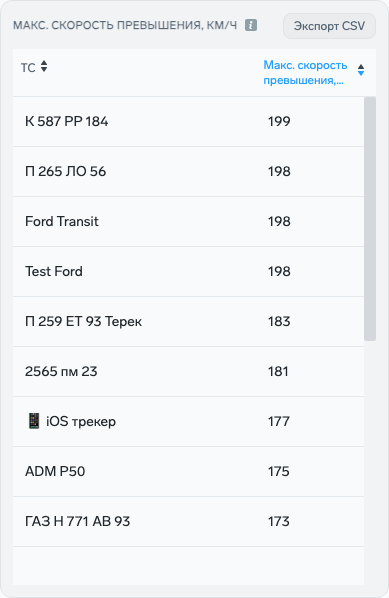The image size is (389, 598).
Task: Click the ТС column header label
Action: pos(28,68)
